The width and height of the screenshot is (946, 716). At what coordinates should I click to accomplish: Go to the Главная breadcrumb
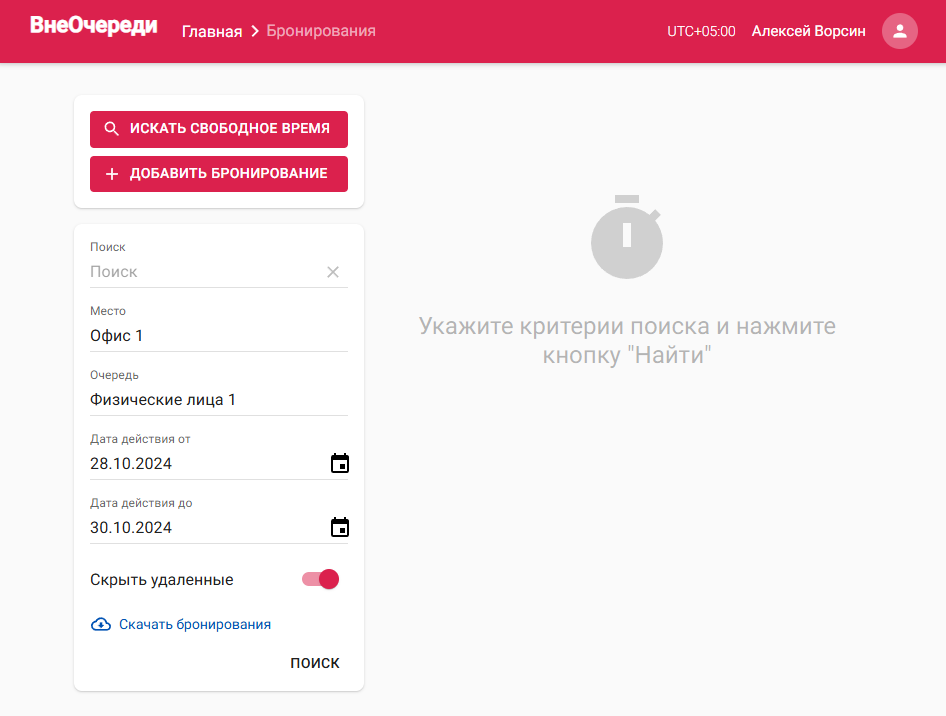(212, 31)
